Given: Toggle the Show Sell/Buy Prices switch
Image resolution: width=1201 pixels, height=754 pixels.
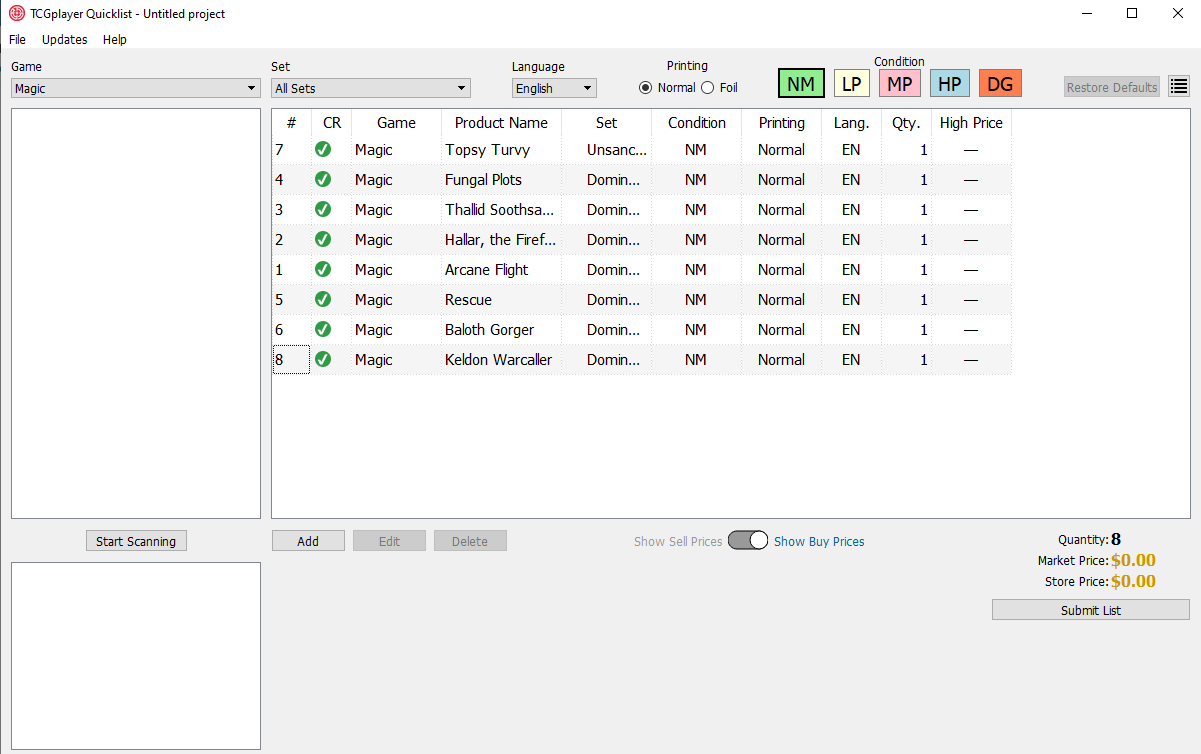Looking at the screenshot, I should (748, 541).
